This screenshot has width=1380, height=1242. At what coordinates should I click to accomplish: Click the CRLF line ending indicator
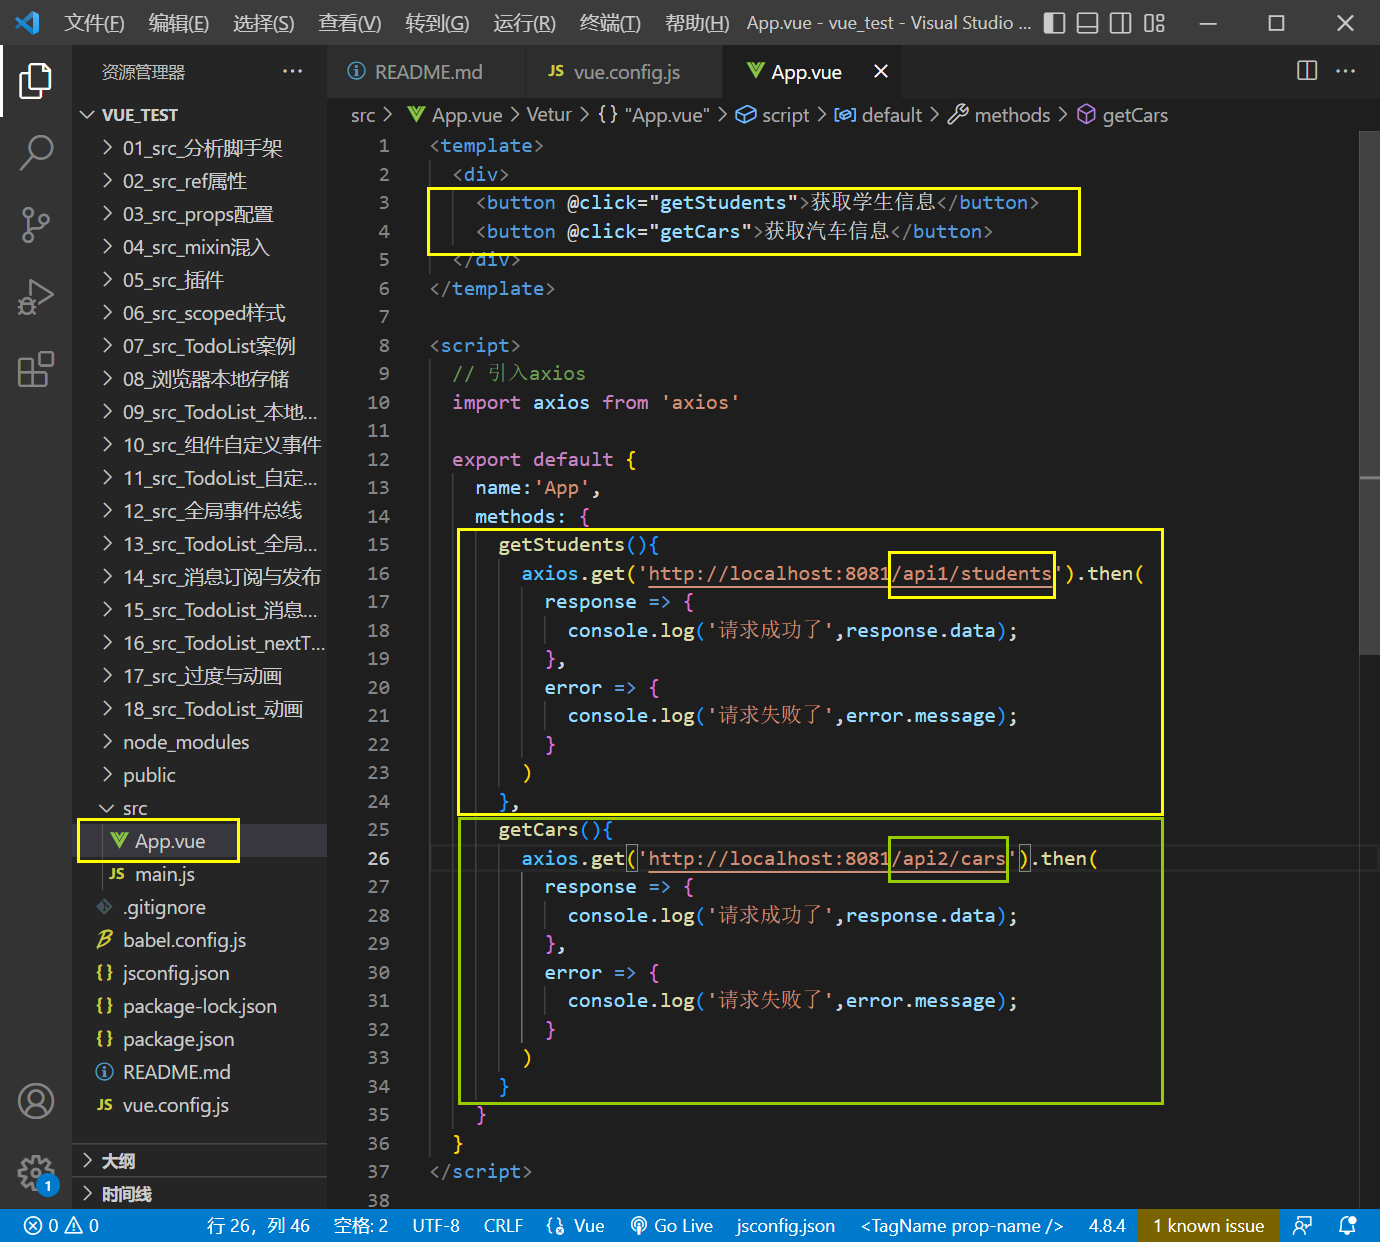pos(503,1226)
